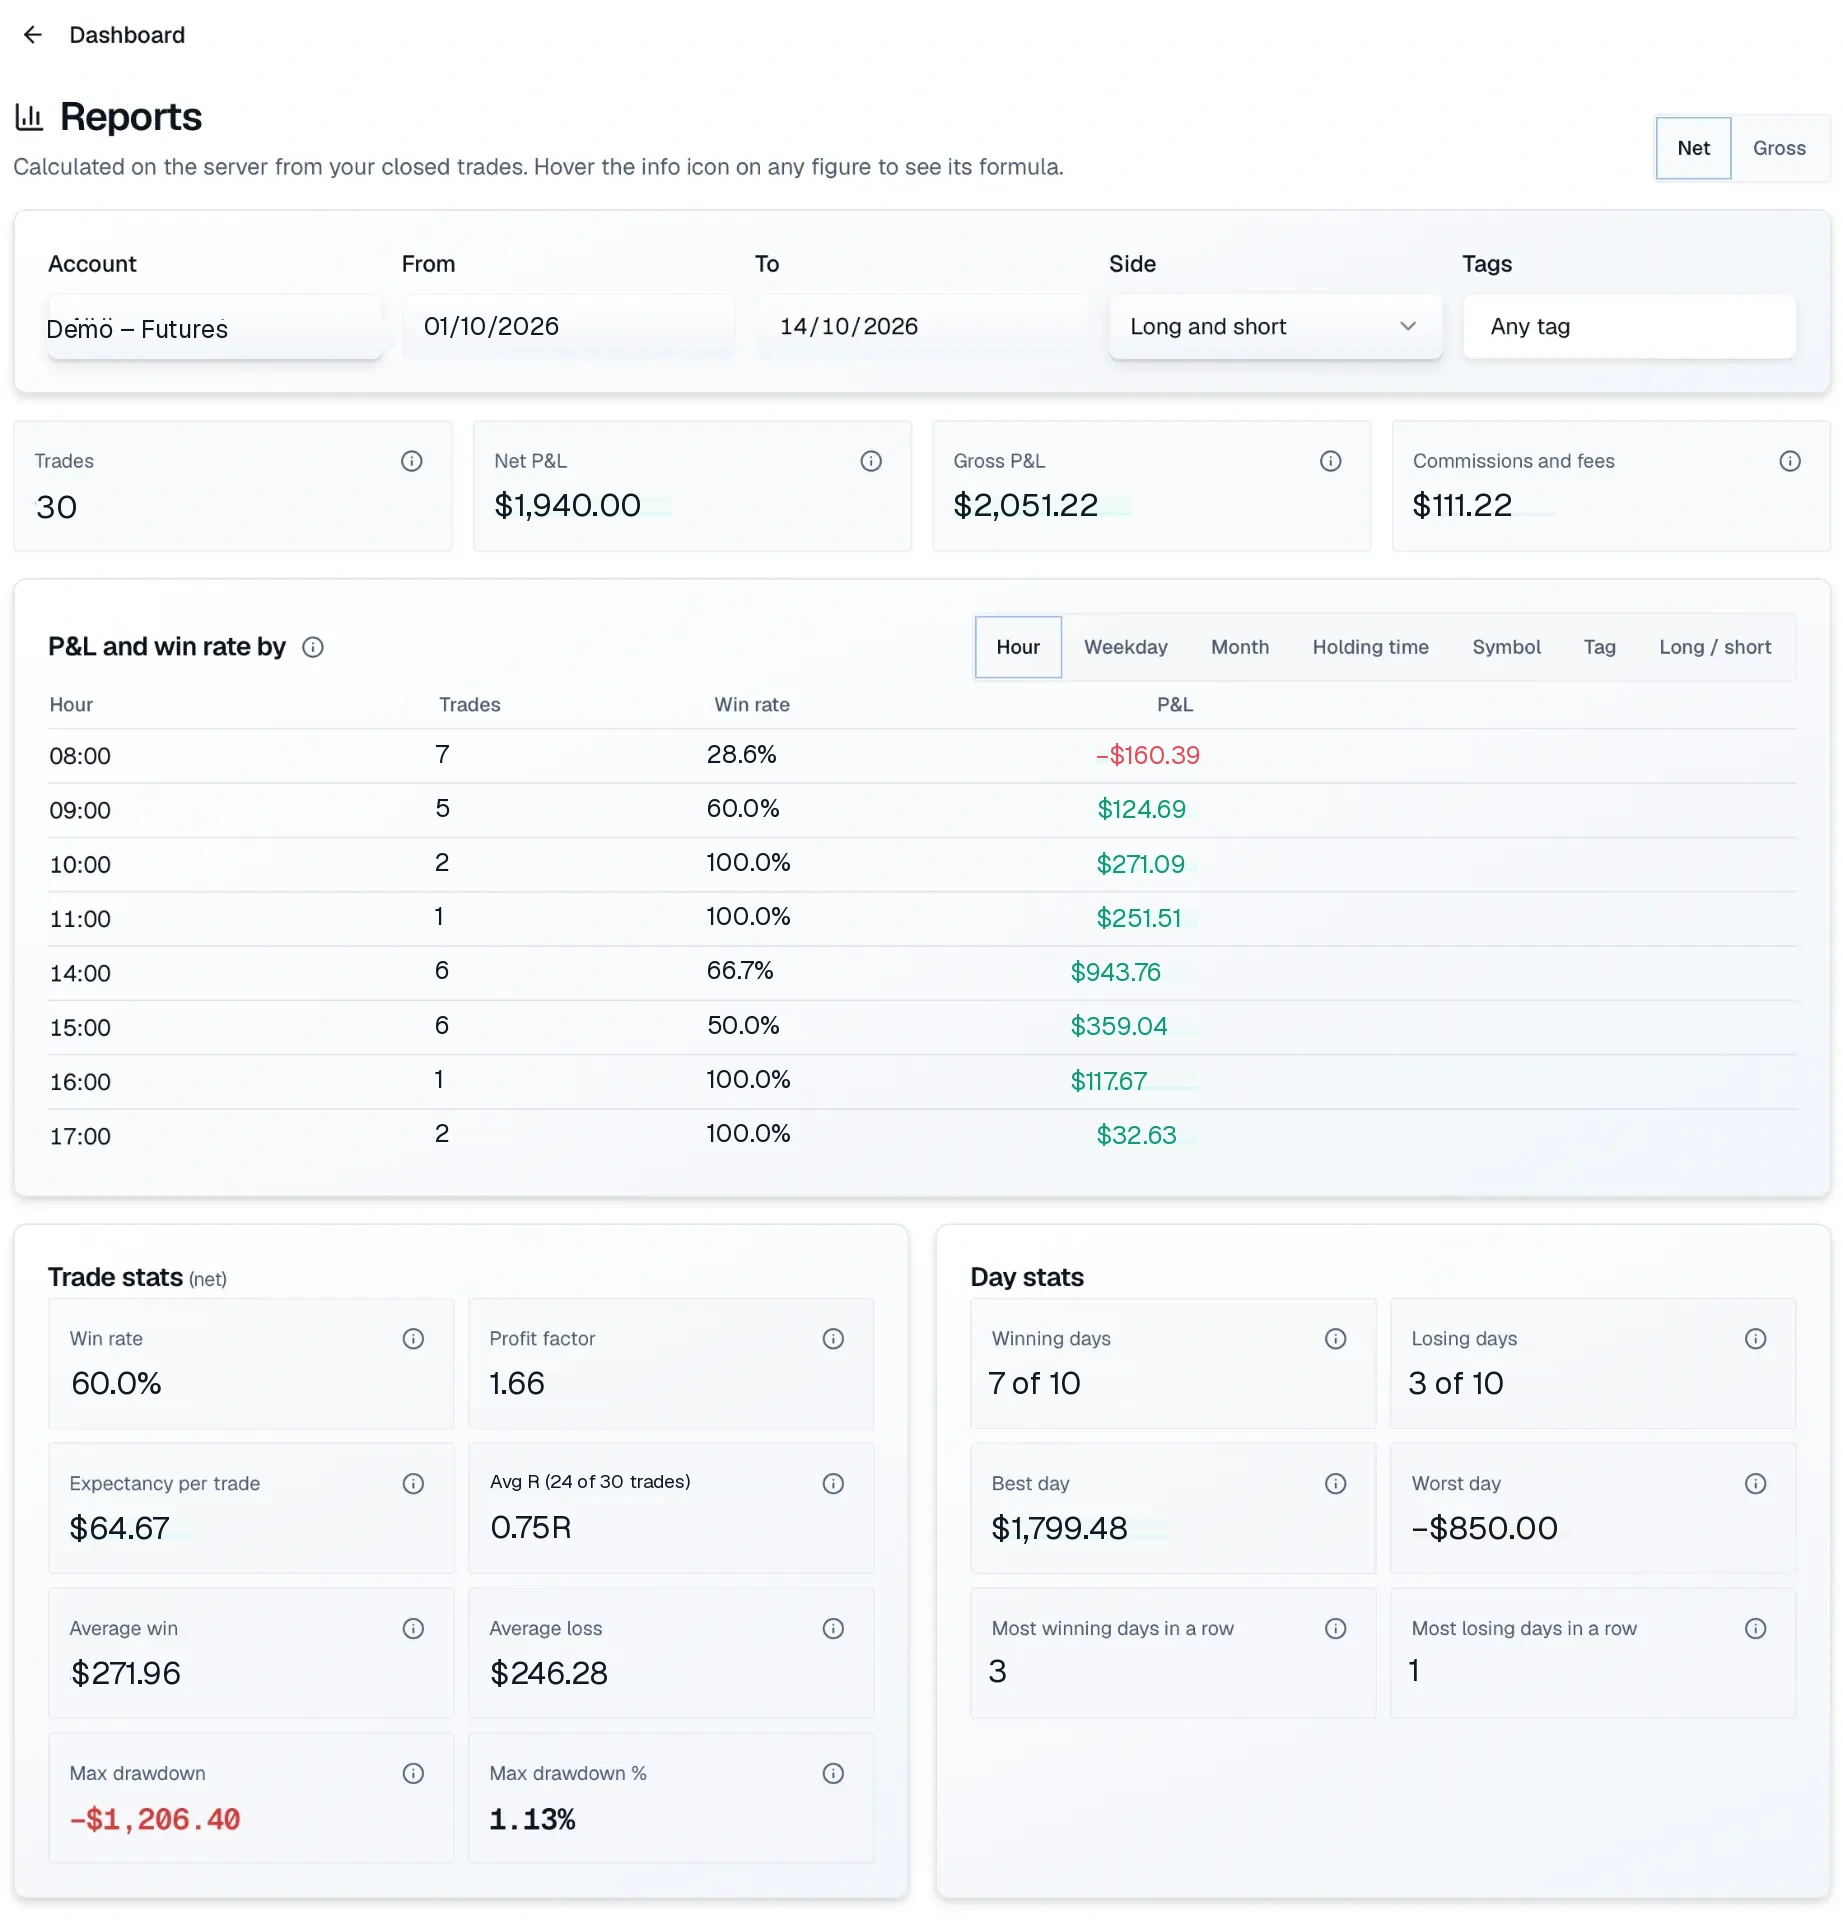
Task: Click the Trades card info icon
Action: 412,461
